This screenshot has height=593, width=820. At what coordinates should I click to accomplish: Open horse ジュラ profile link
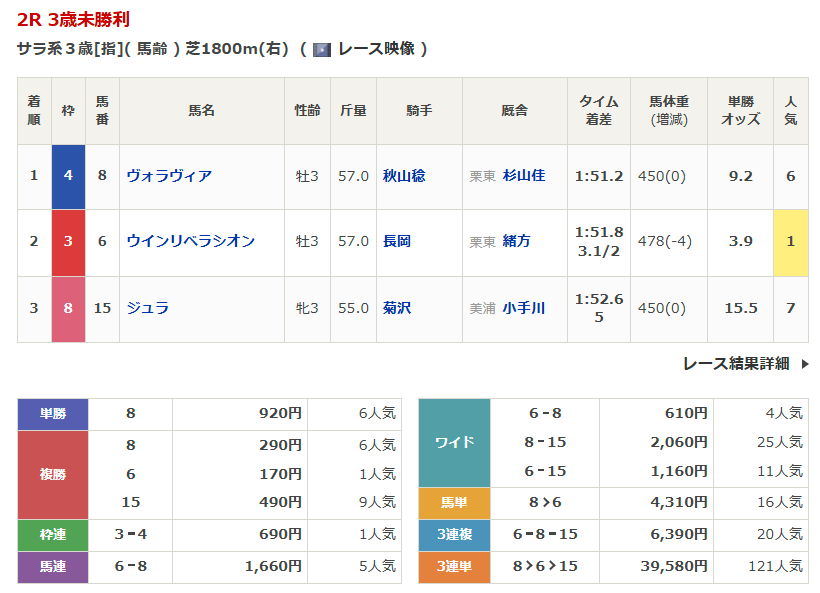point(147,308)
